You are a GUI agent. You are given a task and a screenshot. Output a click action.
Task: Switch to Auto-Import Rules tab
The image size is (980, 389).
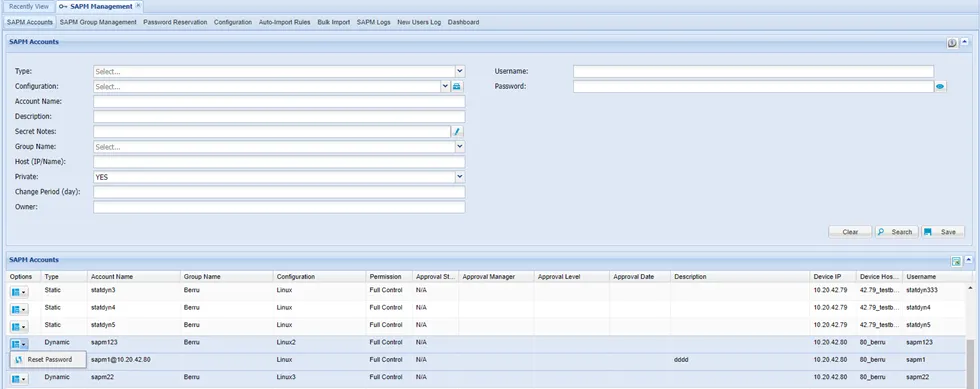(284, 22)
